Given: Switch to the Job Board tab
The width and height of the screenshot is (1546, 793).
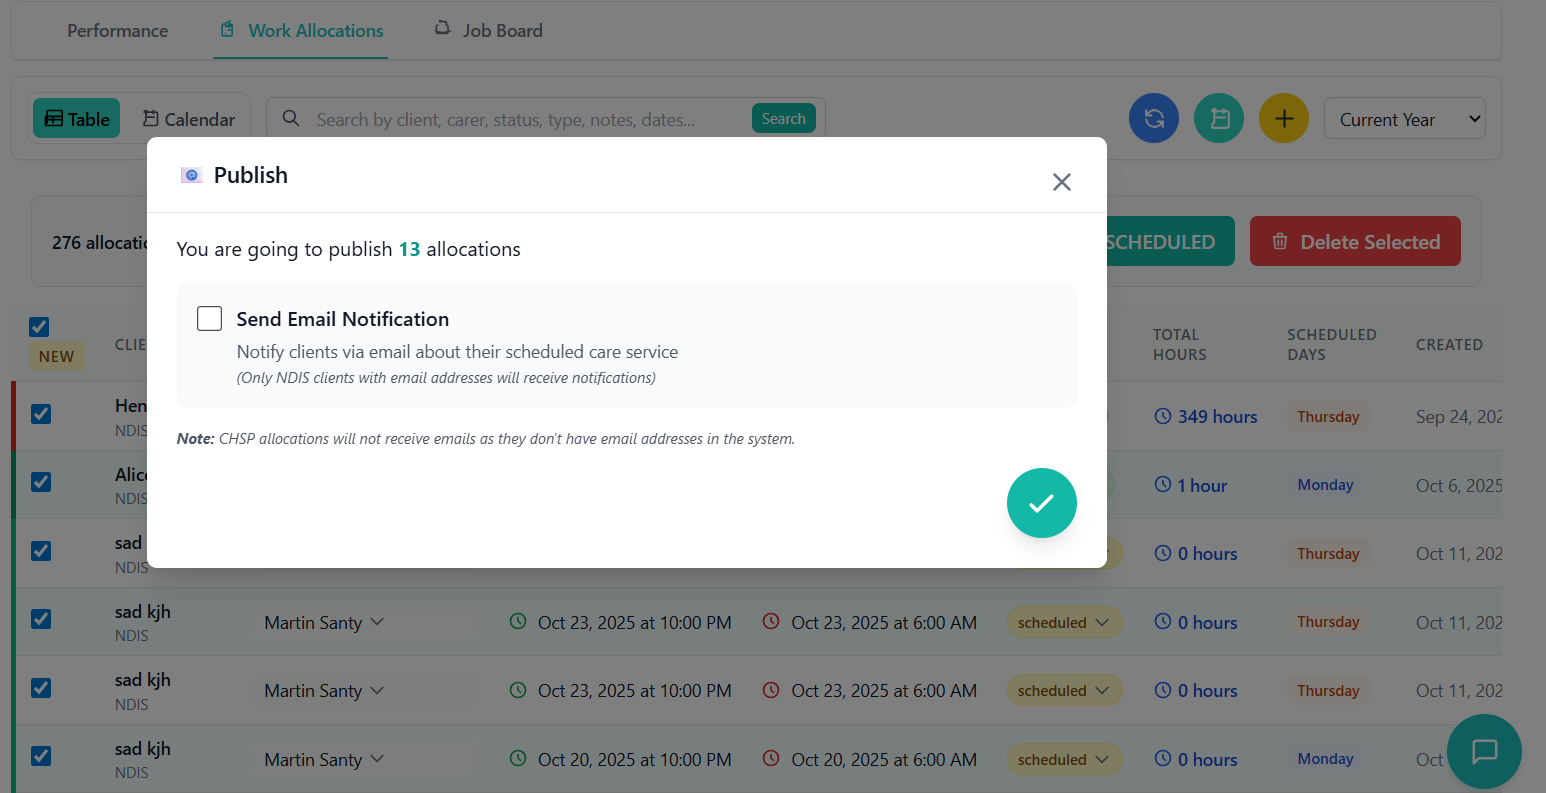Looking at the screenshot, I should click(489, 31).
